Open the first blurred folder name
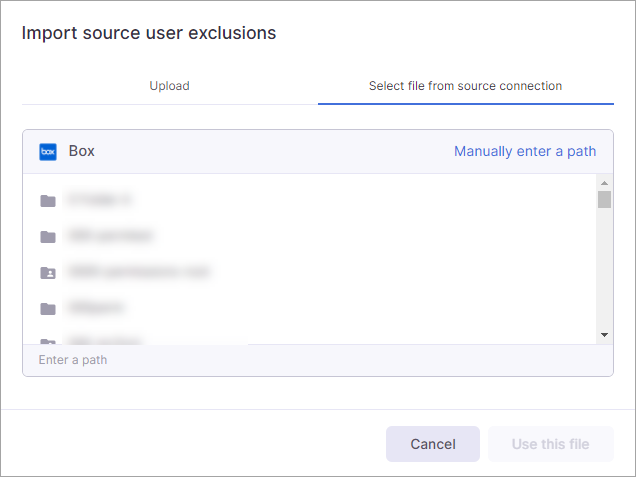The image size is (636, 477). point(100,200)
